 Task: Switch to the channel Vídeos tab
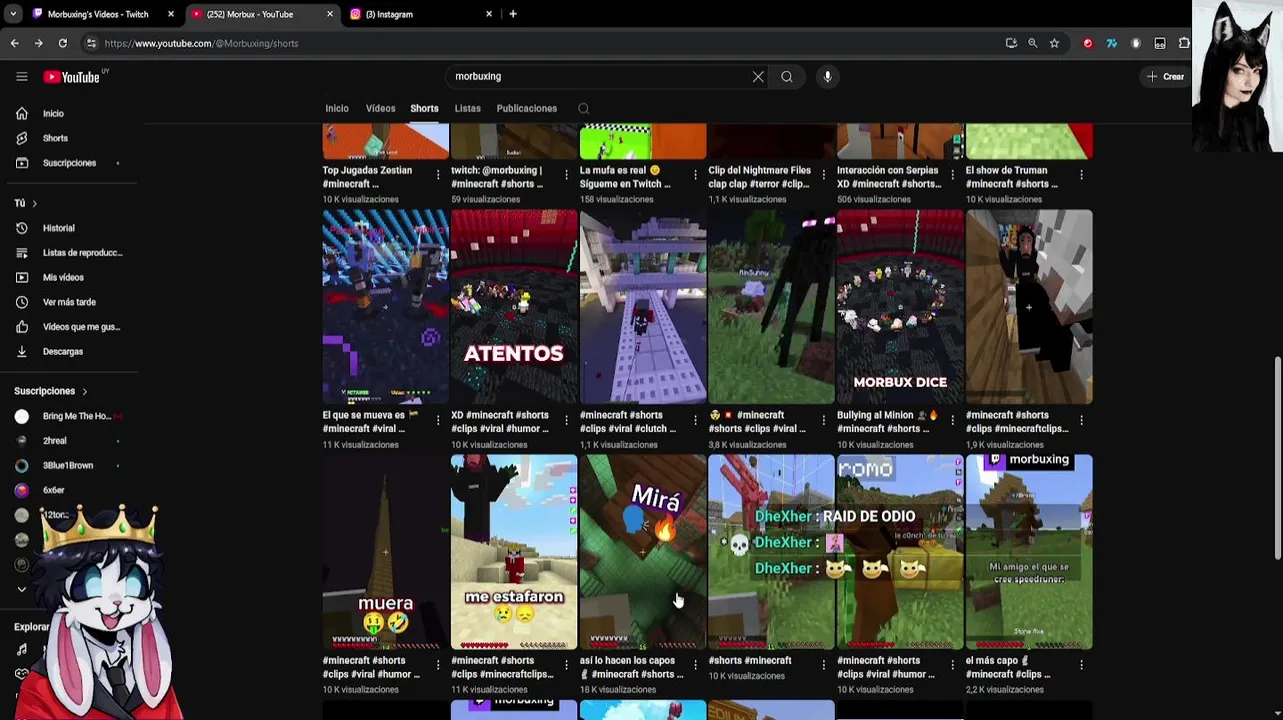click(x=380, y=108)
